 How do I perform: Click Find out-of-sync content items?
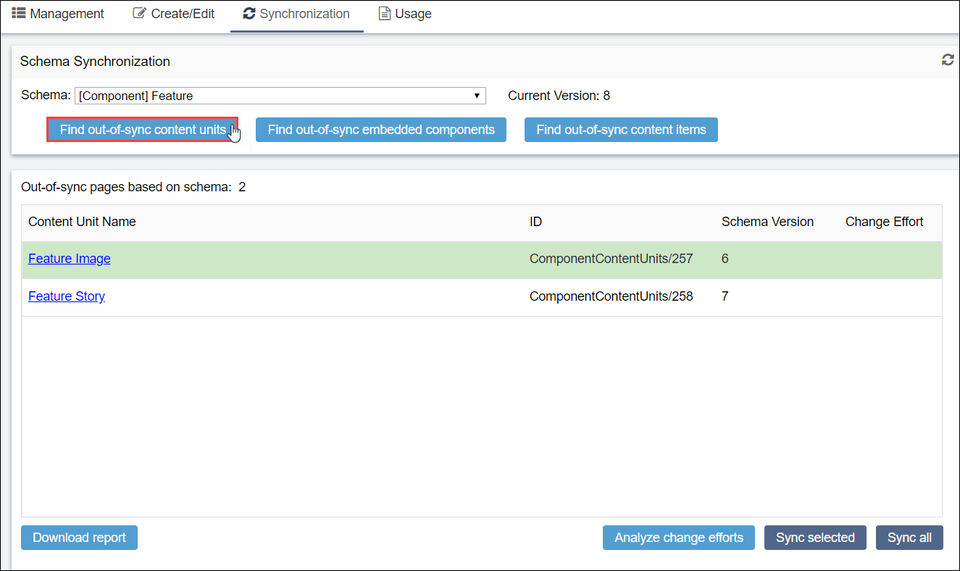pos(621,130)
